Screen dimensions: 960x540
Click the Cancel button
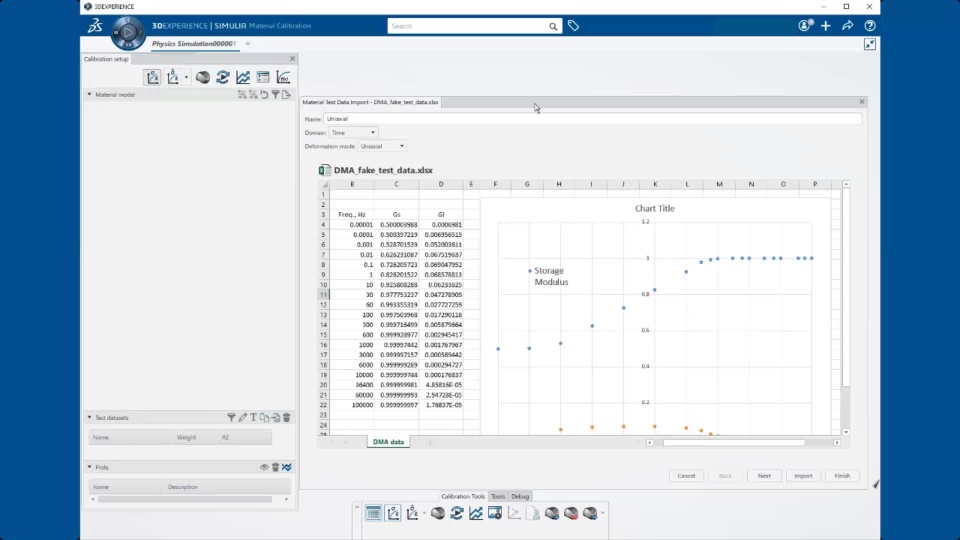tap(686, 476)
